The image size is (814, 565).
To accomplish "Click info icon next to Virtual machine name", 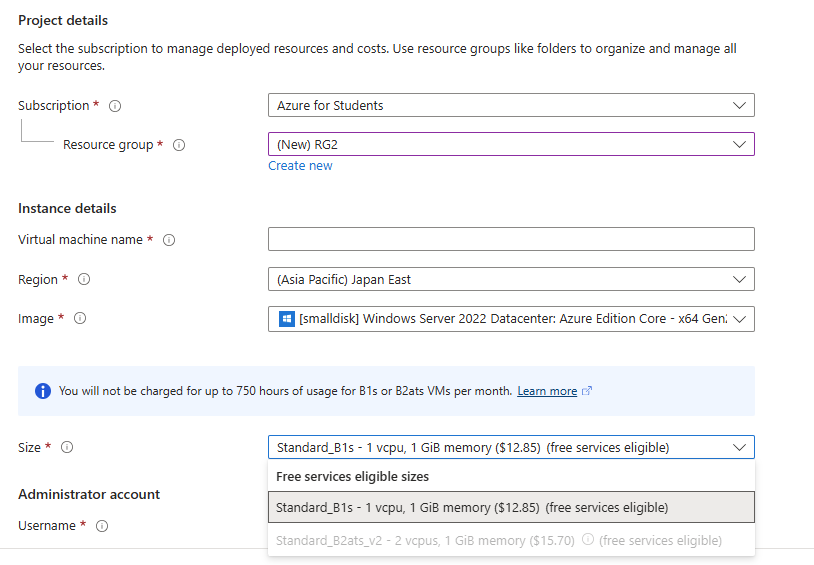I will 169,240.
